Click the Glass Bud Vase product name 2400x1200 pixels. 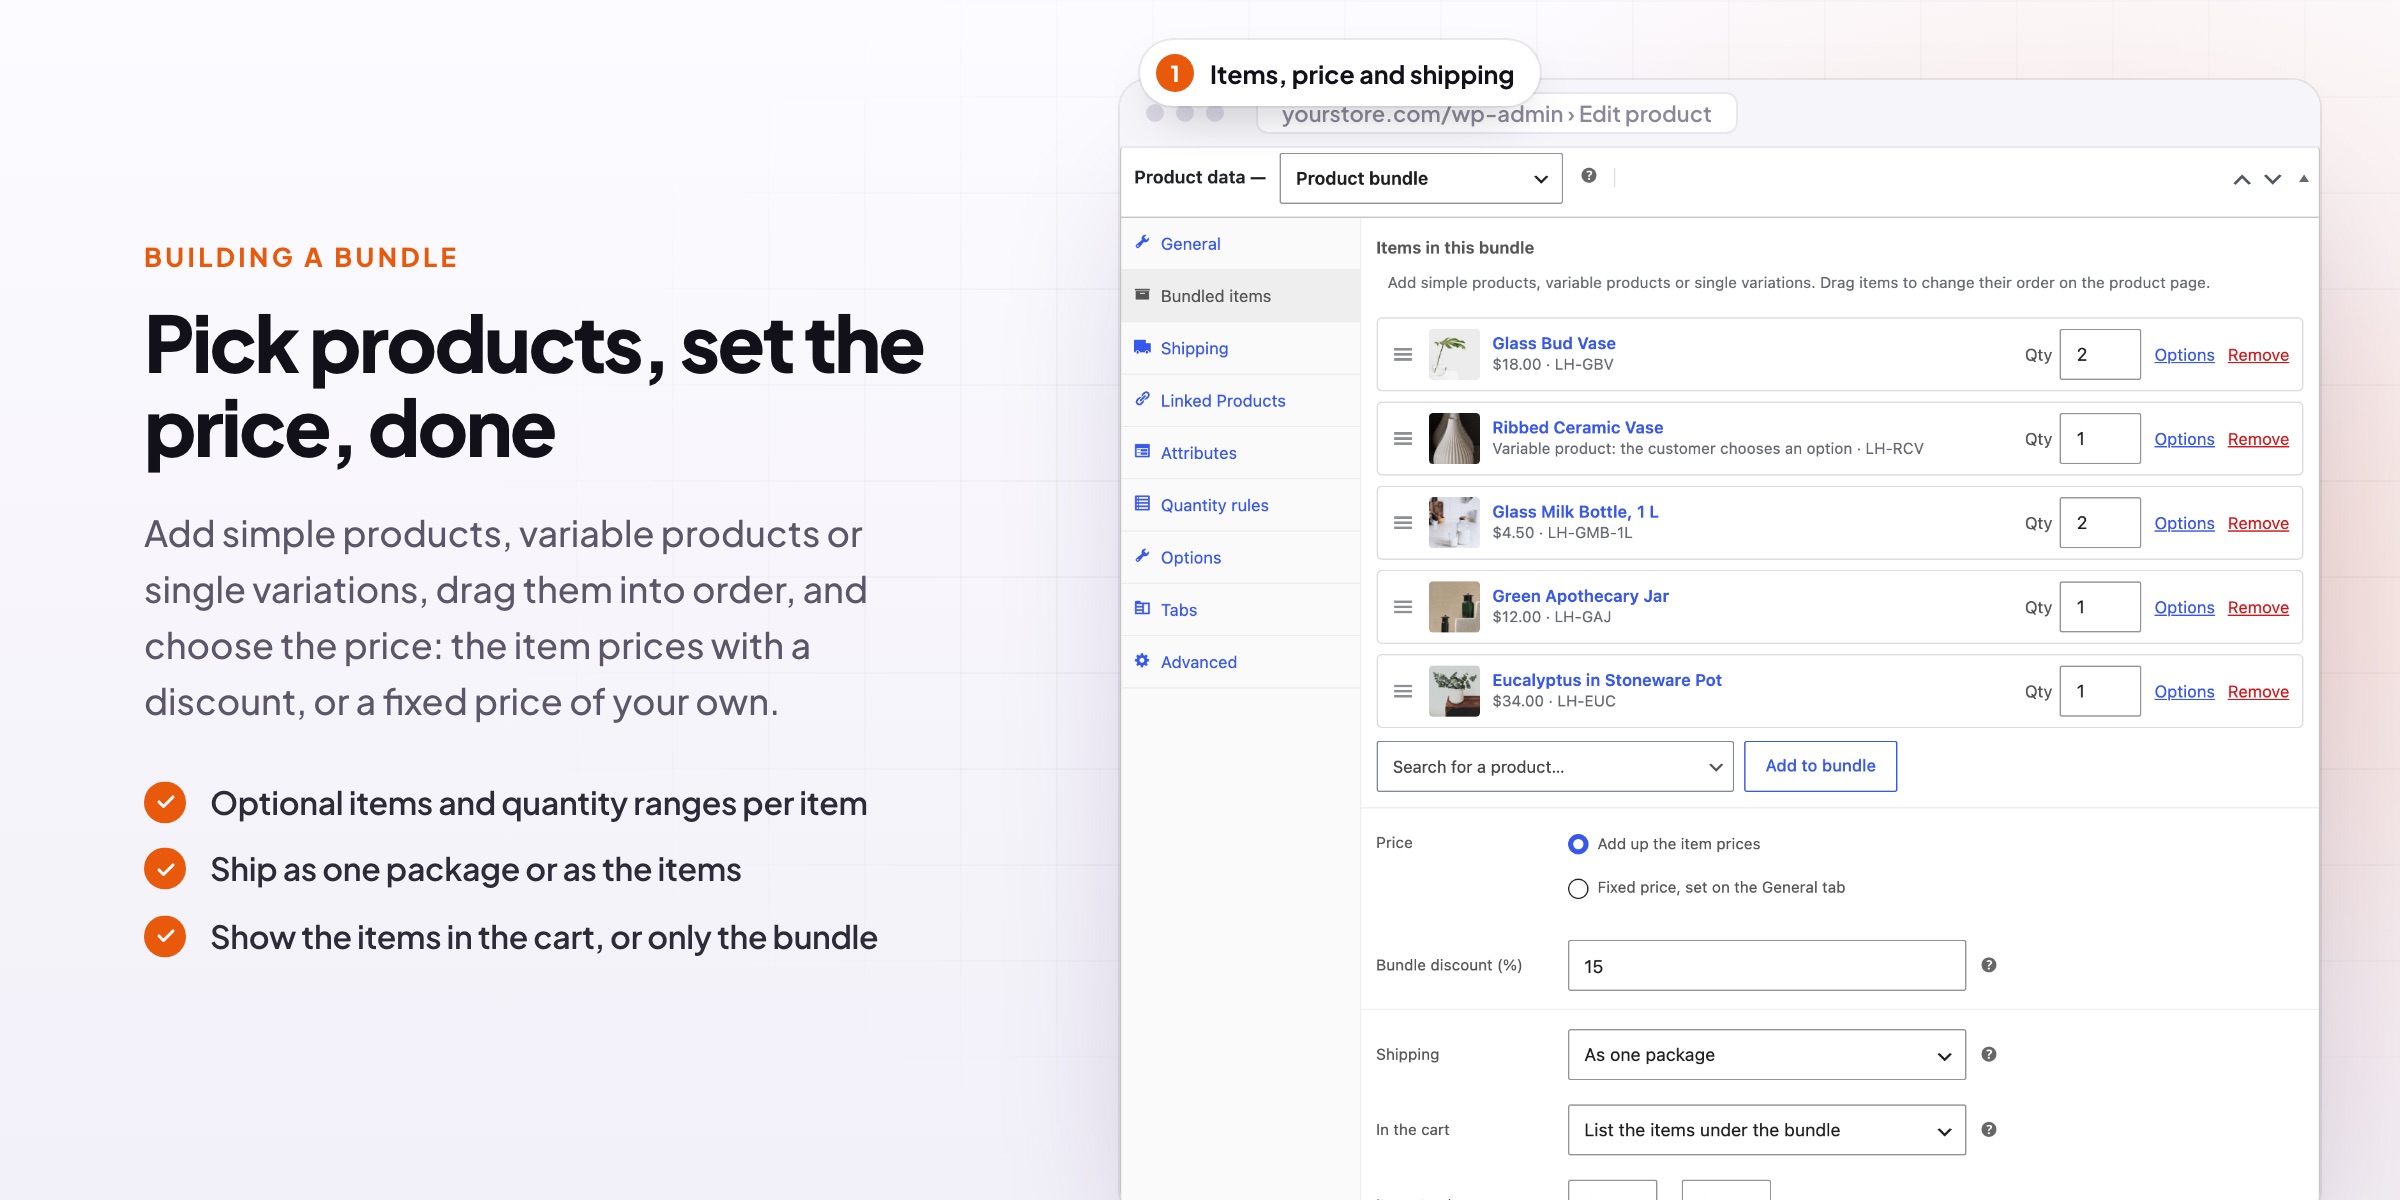tap(1553, 343)
